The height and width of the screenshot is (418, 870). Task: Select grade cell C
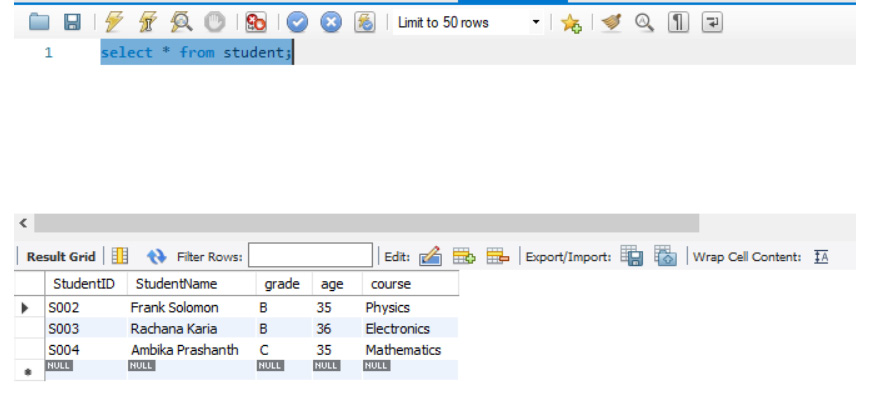point(284,350)
